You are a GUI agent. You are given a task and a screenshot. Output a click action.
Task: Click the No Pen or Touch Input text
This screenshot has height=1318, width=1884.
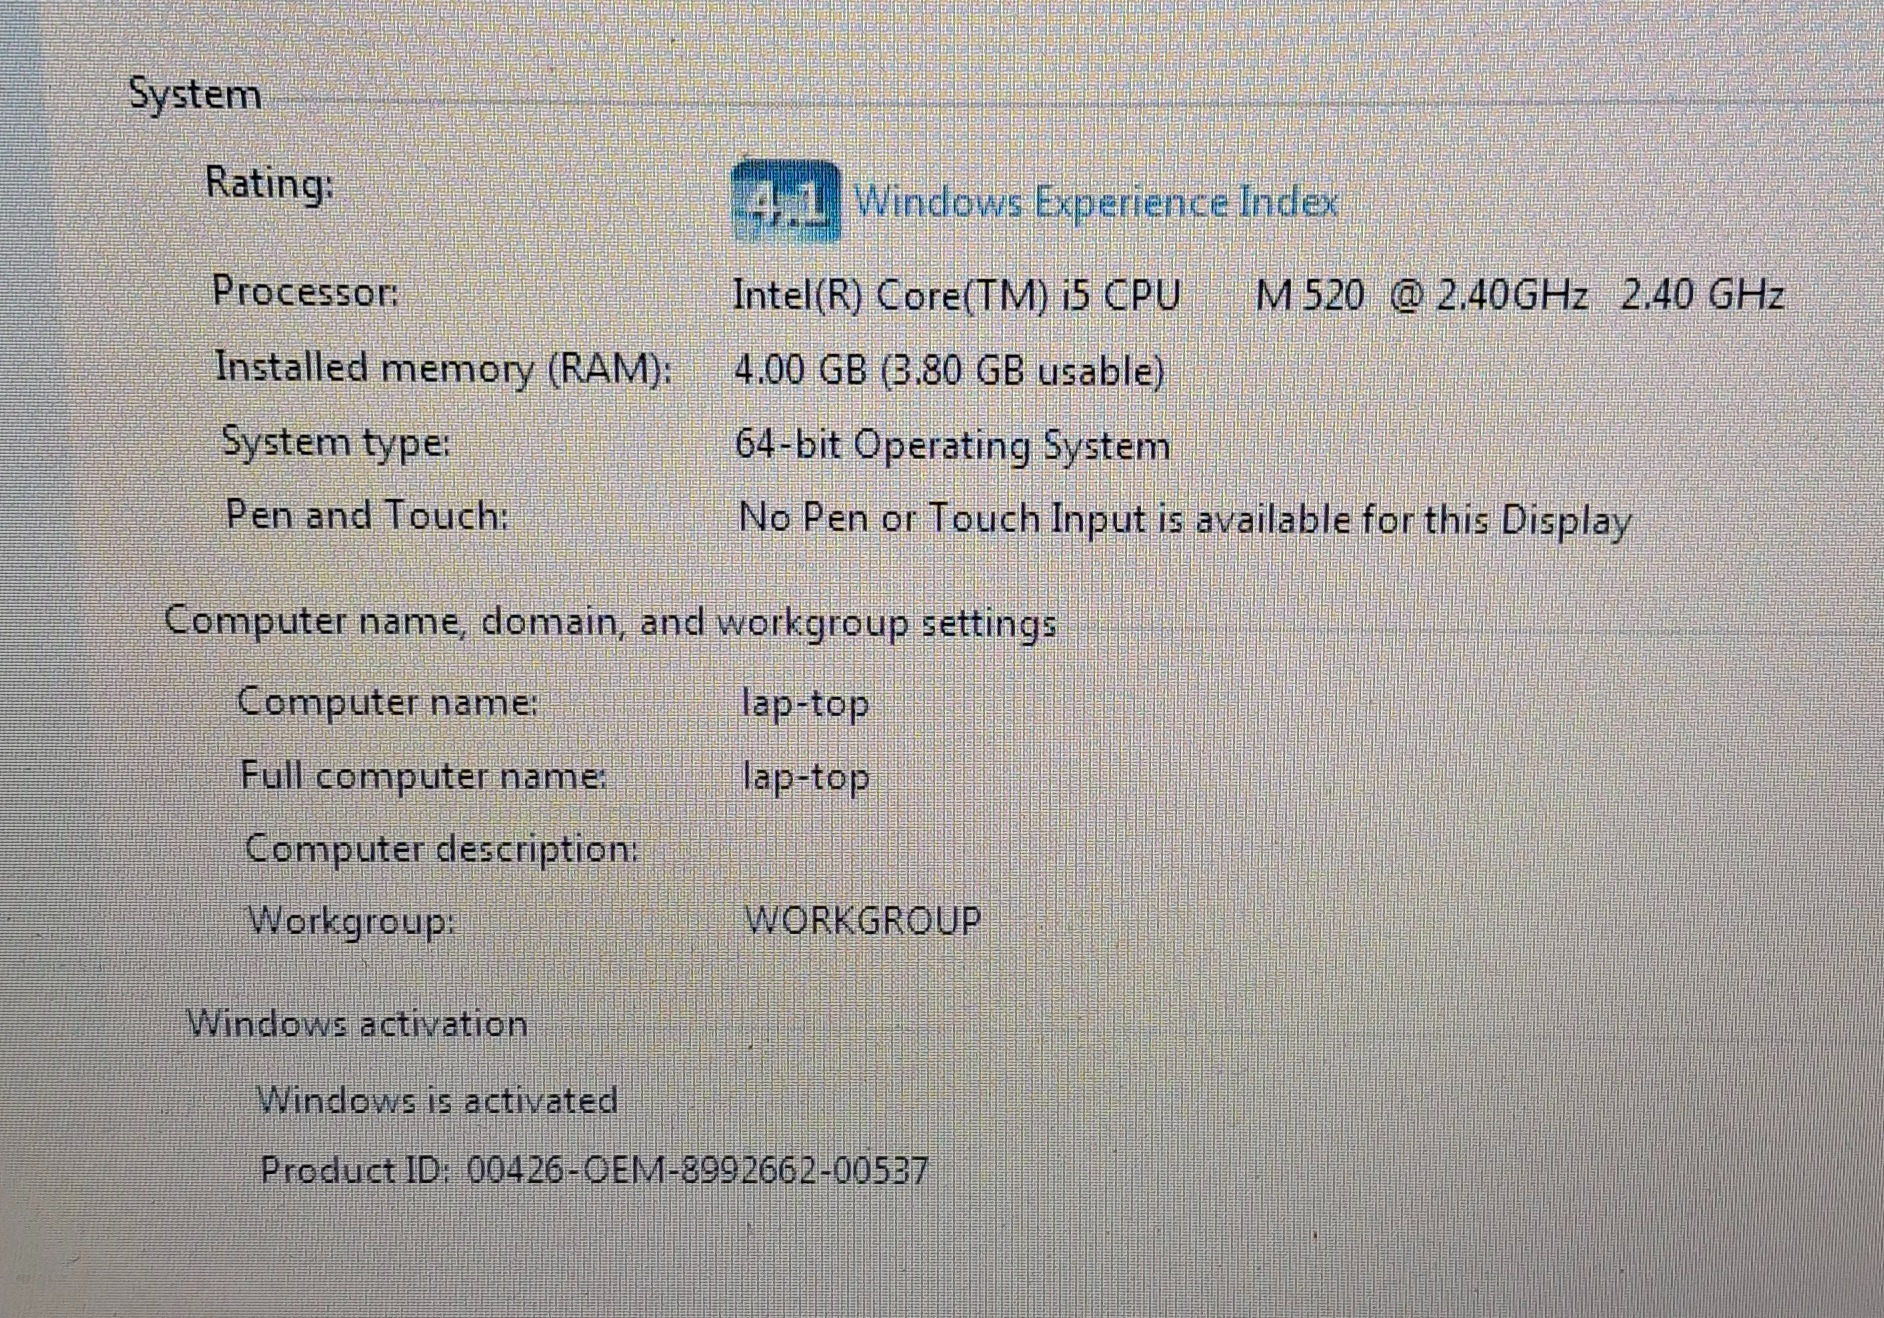[x=1185, y=520]
